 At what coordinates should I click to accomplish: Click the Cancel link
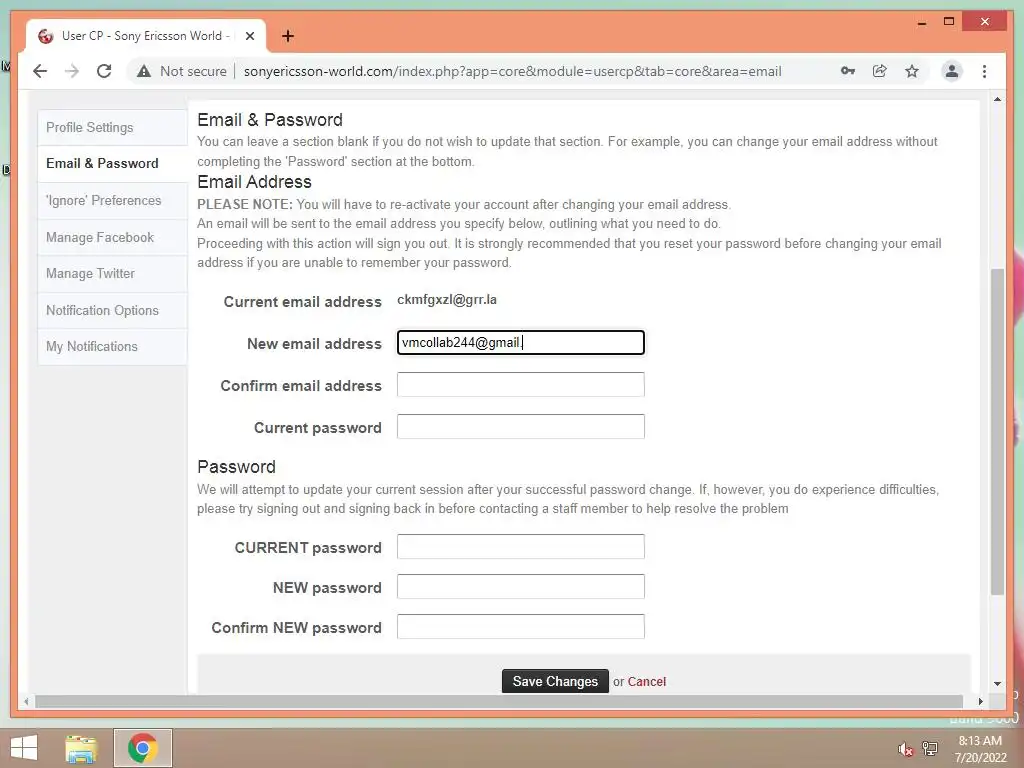(x=647, y=682)
